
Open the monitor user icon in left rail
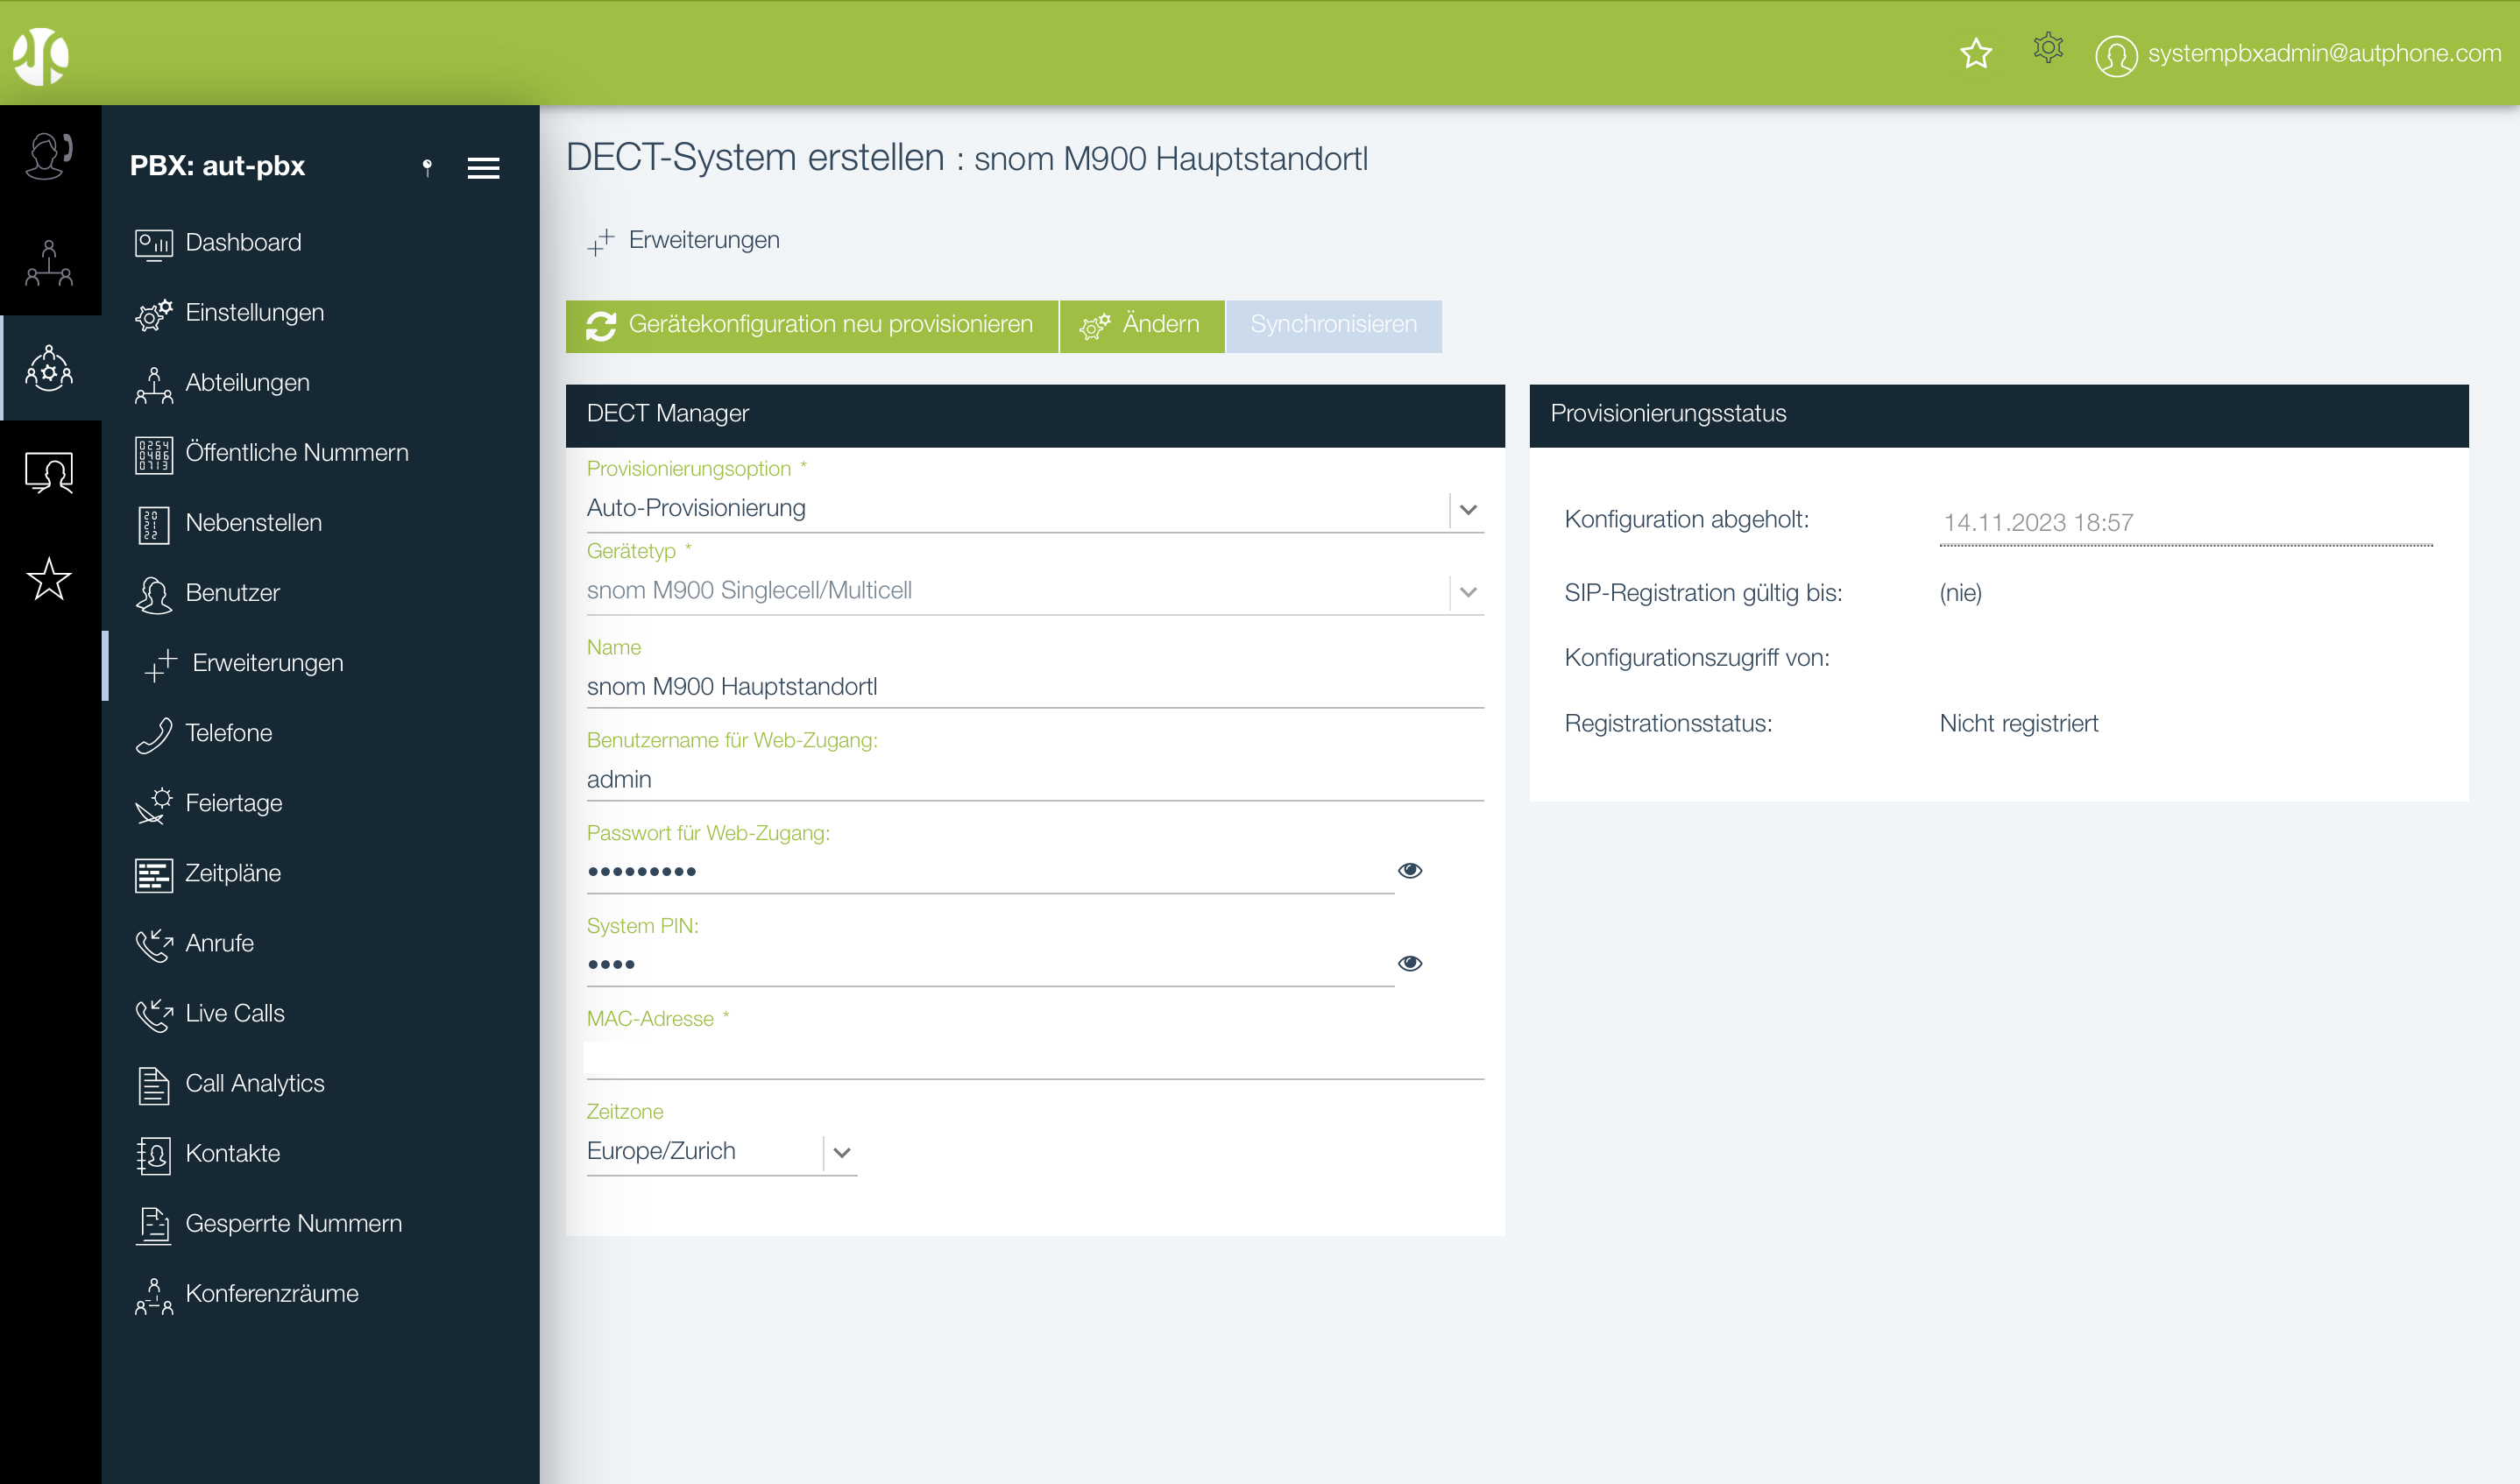click(x=48, y=472)
